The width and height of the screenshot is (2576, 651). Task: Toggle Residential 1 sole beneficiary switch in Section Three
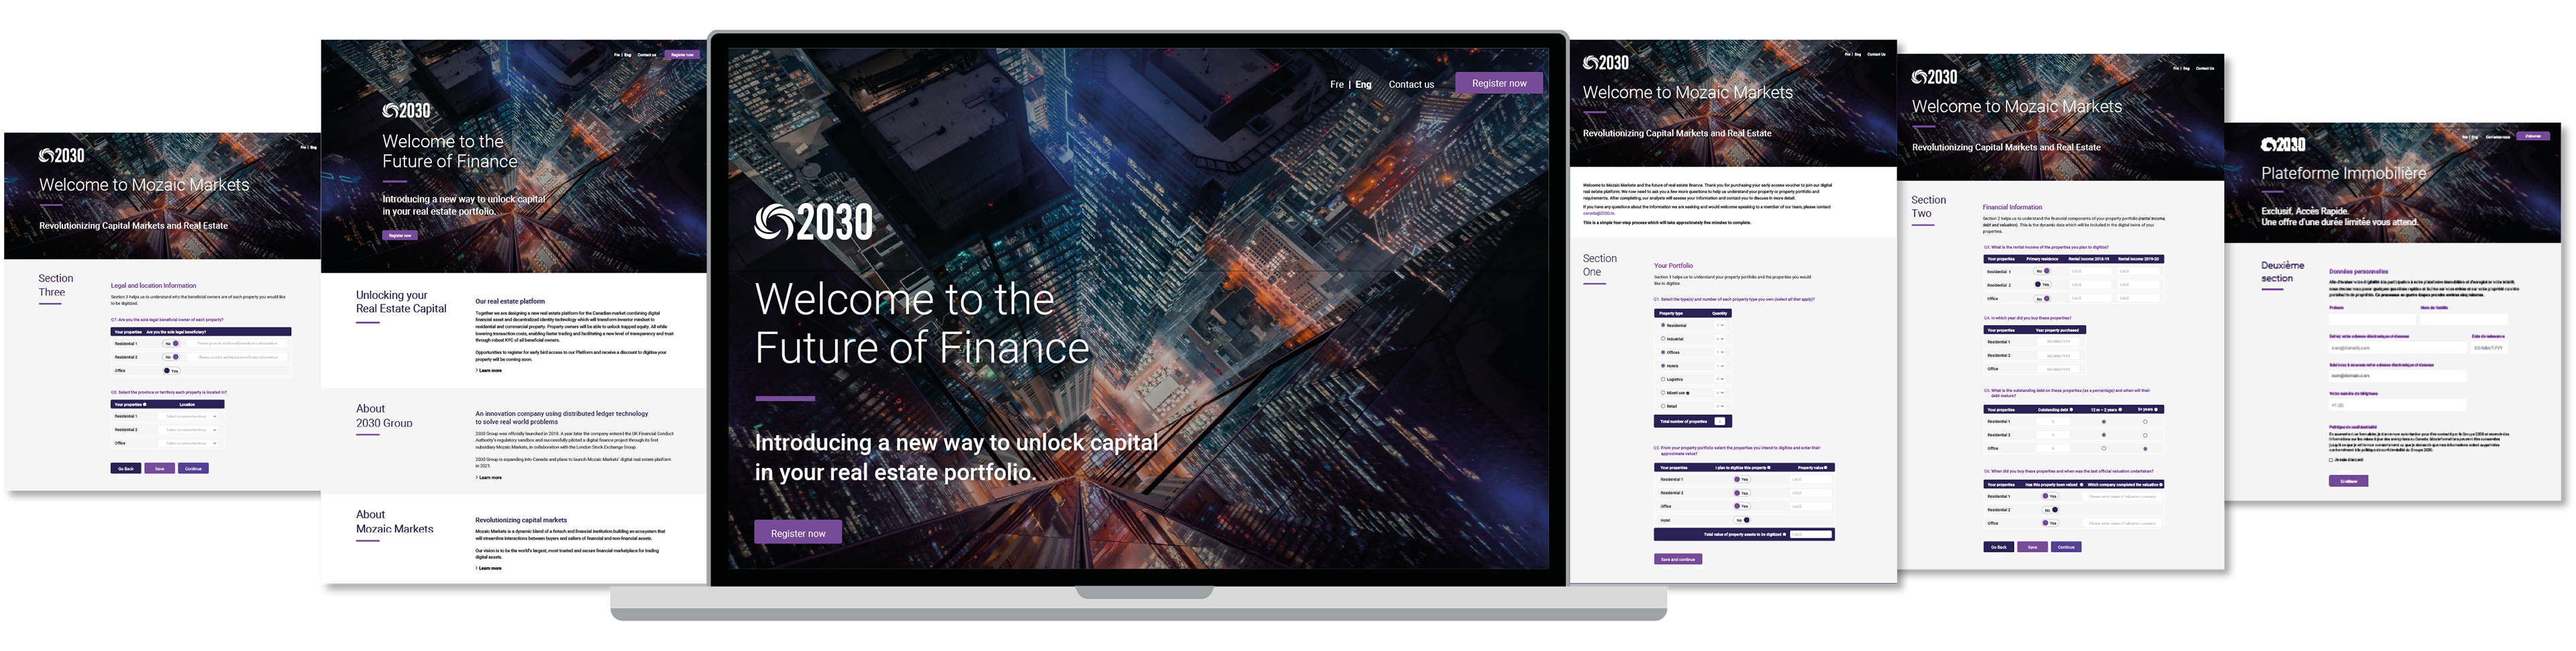click(171, 344)
